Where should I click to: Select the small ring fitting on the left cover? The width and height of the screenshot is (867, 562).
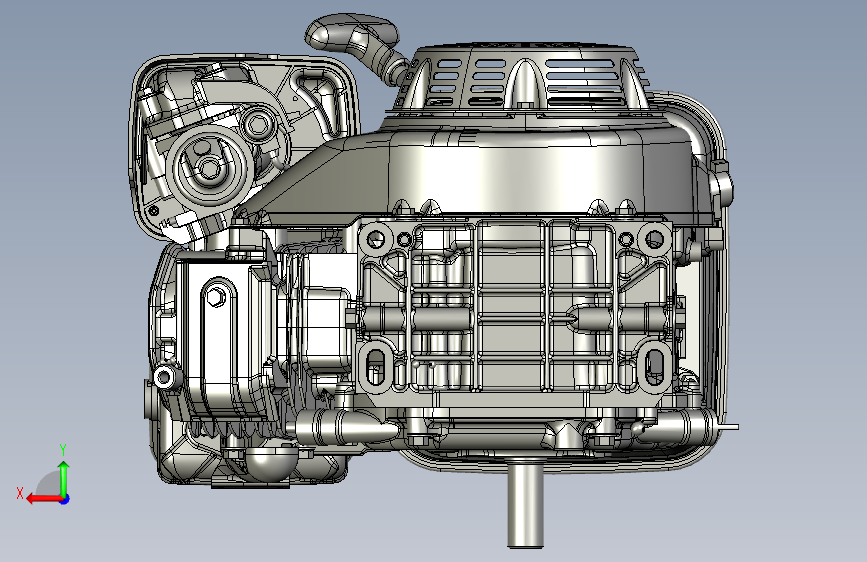[164, 378]
